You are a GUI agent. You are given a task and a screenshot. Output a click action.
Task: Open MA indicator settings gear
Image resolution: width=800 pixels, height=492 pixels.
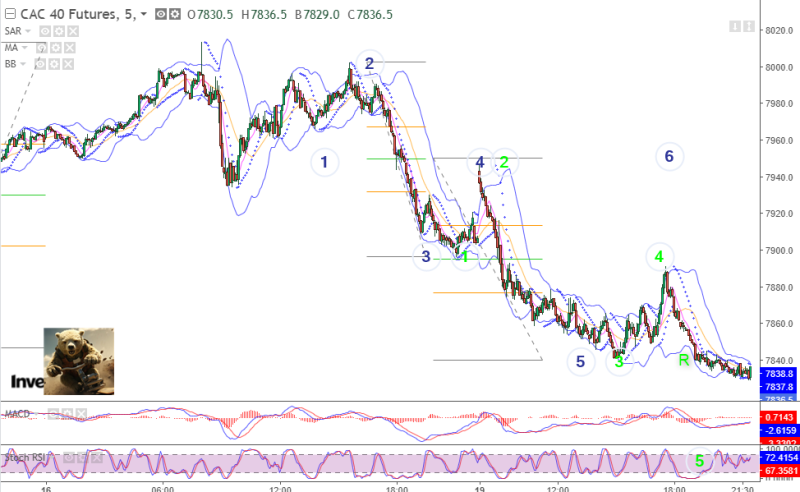[56, 48]
